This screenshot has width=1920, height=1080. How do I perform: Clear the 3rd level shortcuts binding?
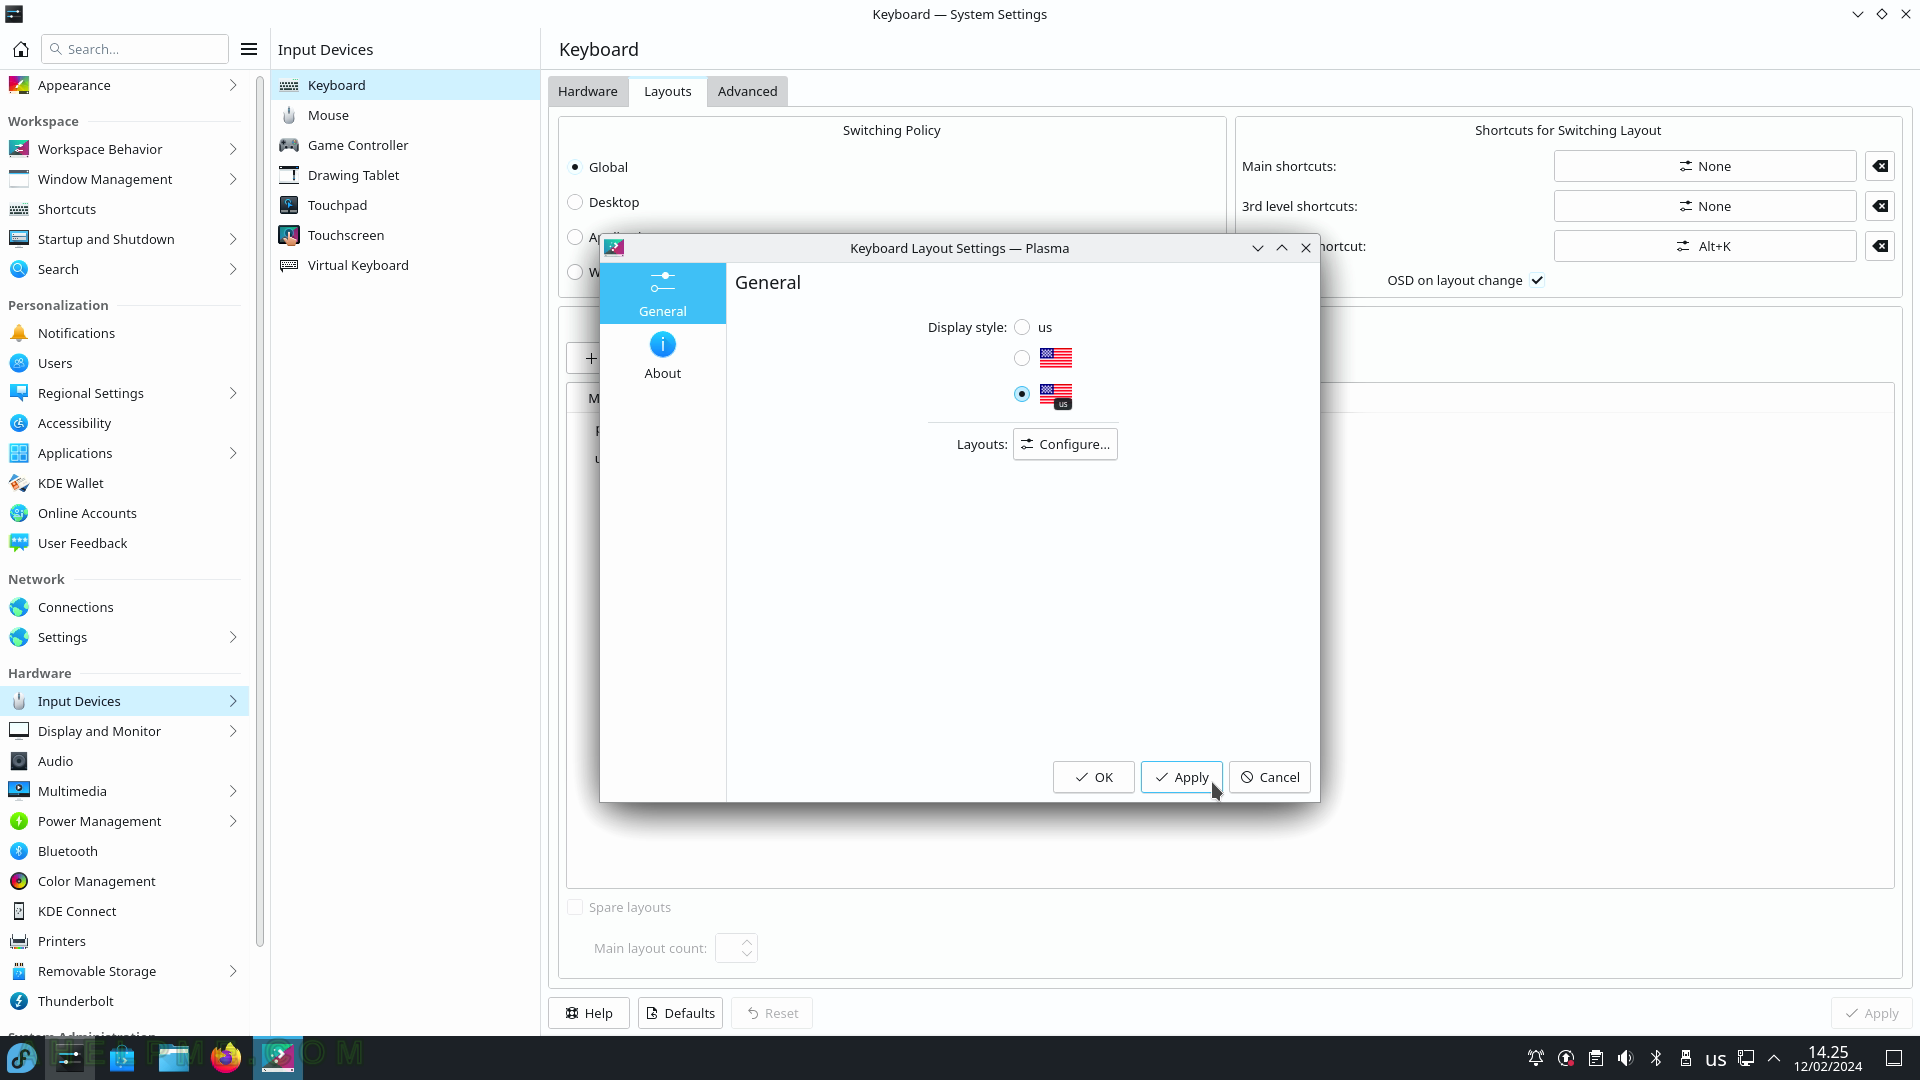point(1881,206)
